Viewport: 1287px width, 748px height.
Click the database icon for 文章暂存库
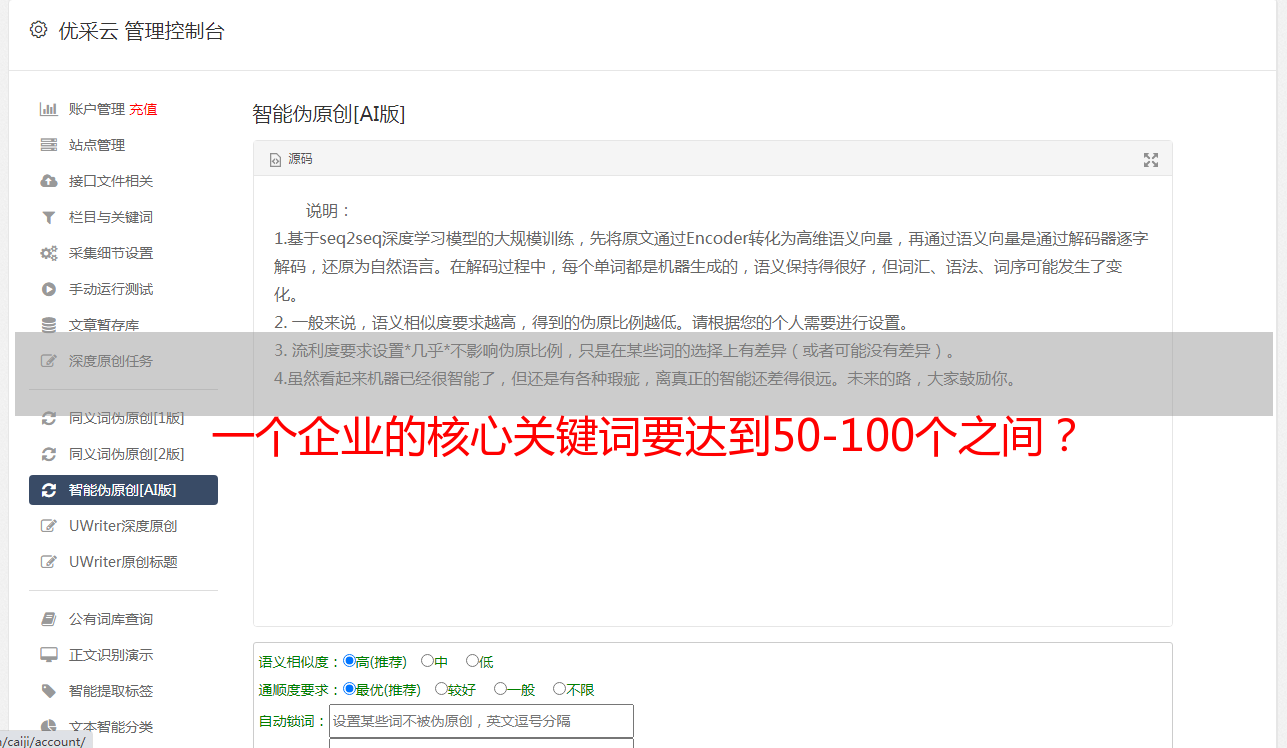coord(48,325)
